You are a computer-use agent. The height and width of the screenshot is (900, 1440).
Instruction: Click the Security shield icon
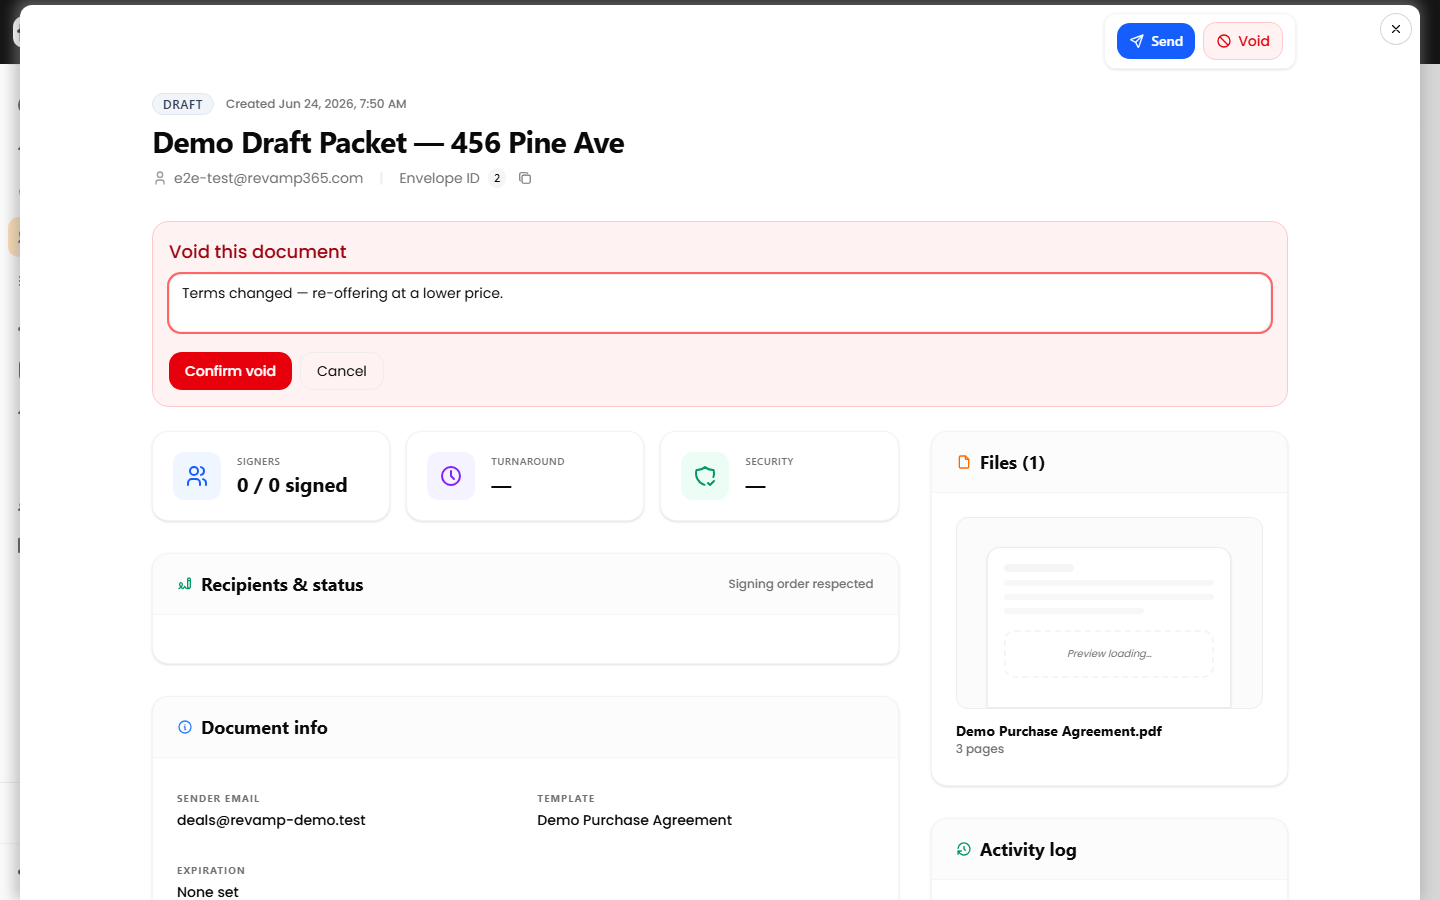pos(705,476)
